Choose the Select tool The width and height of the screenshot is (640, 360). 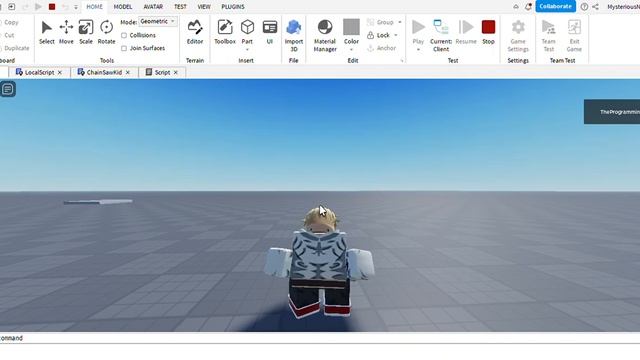point(47,32)
